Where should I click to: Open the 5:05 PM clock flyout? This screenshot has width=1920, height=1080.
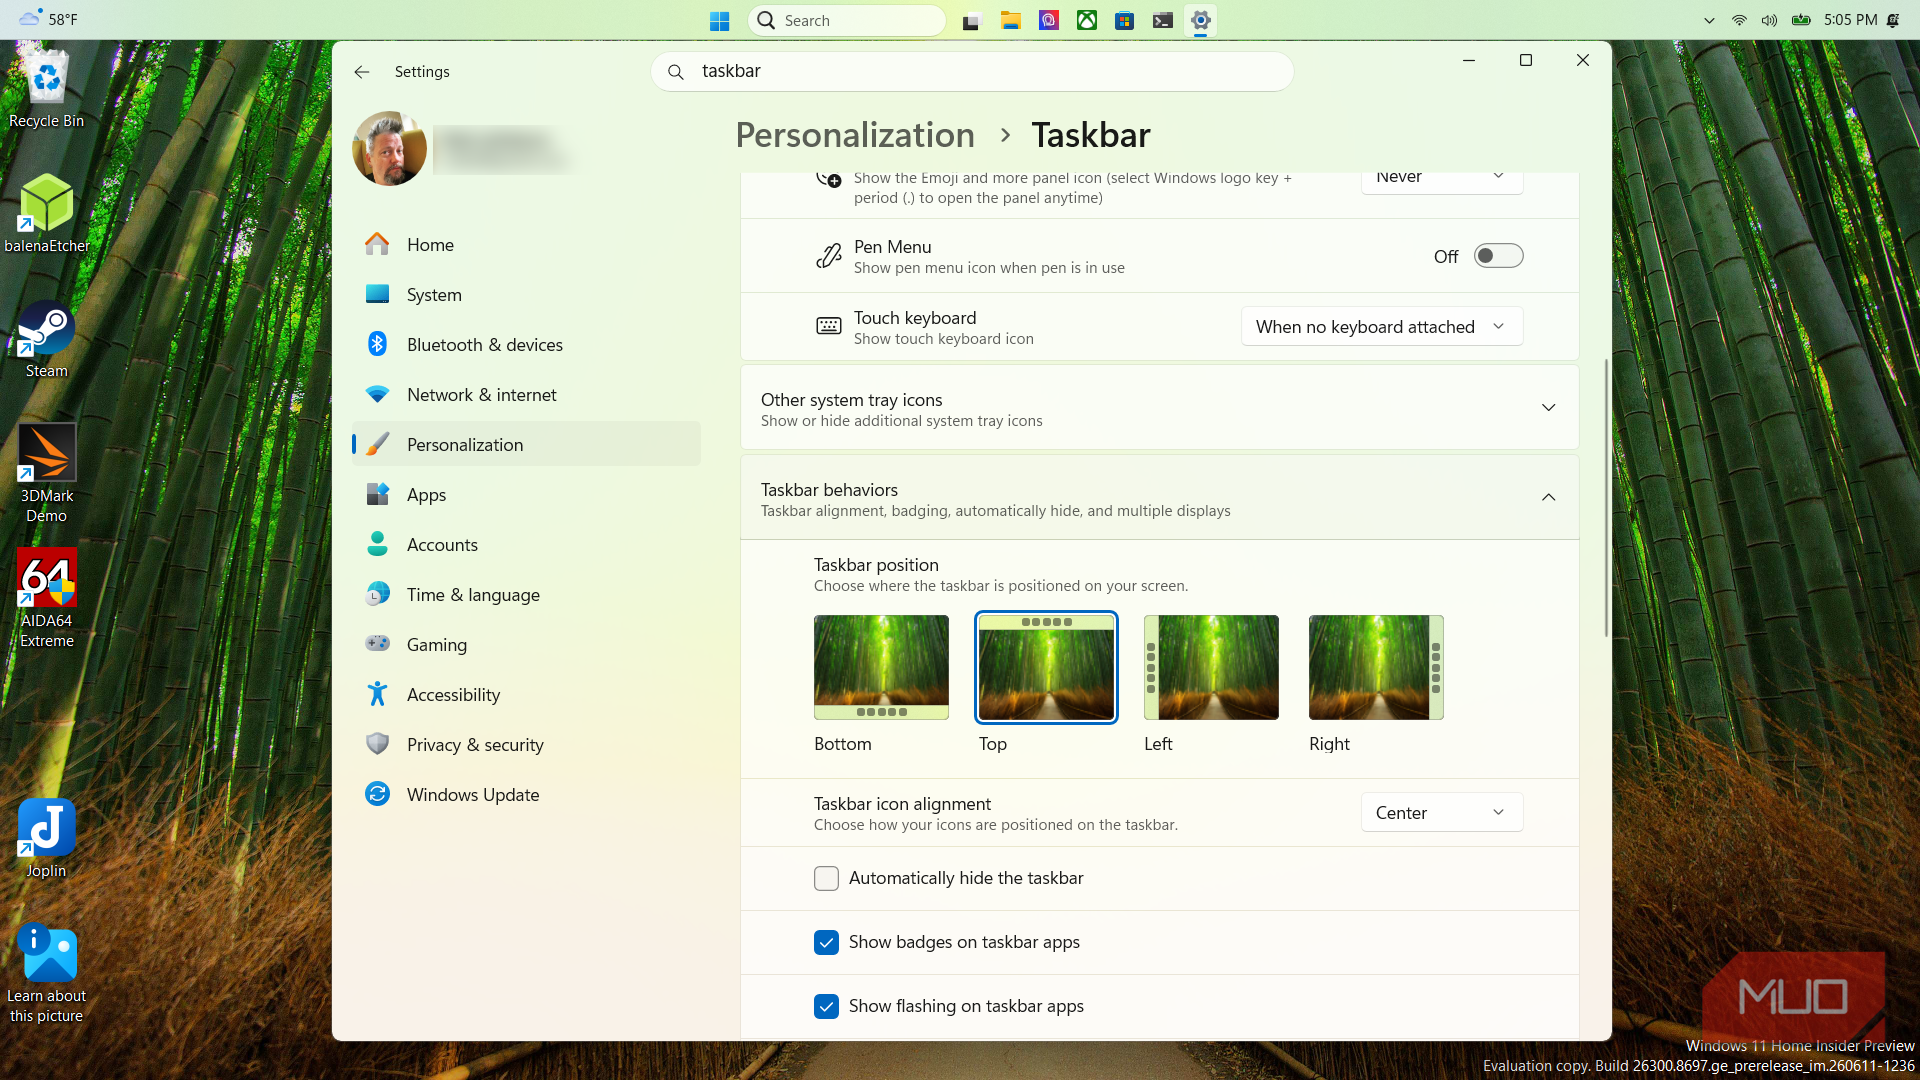tap(1850, 20)
